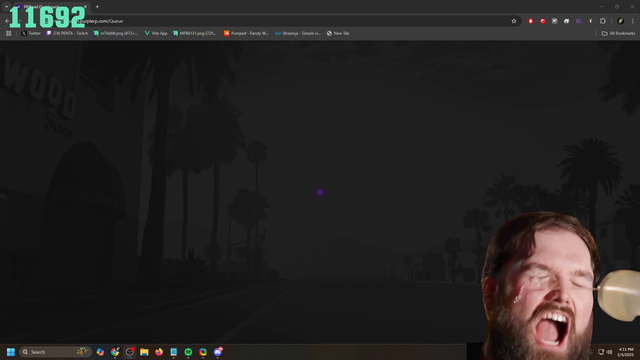Open the network icon in system tray
The image size is (640, 360).
601,352
